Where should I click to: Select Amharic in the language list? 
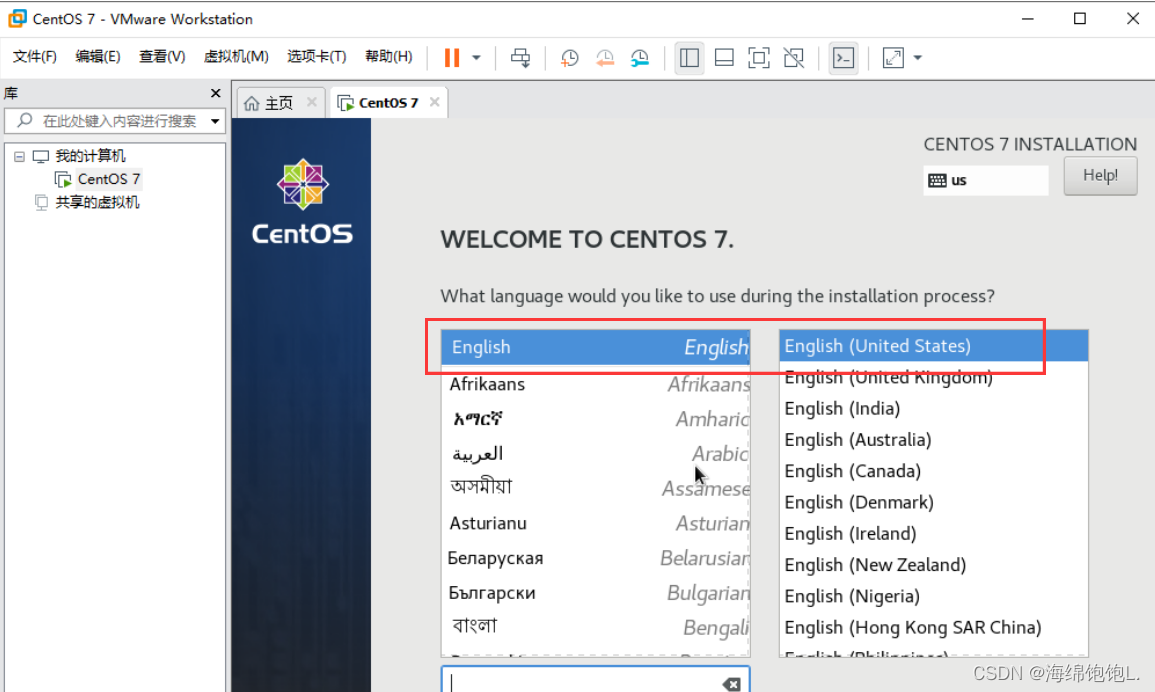595,419
